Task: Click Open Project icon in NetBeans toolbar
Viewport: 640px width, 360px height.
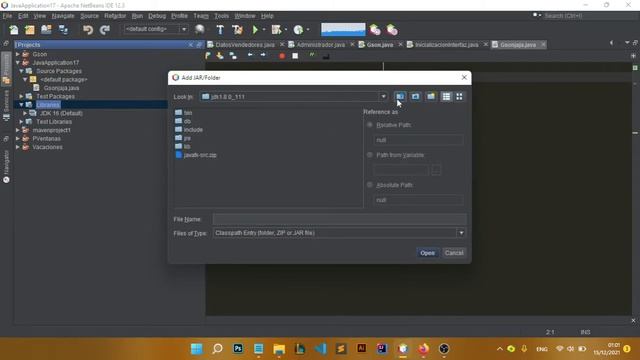Action: pyautogui.click(x=46, y=30)
